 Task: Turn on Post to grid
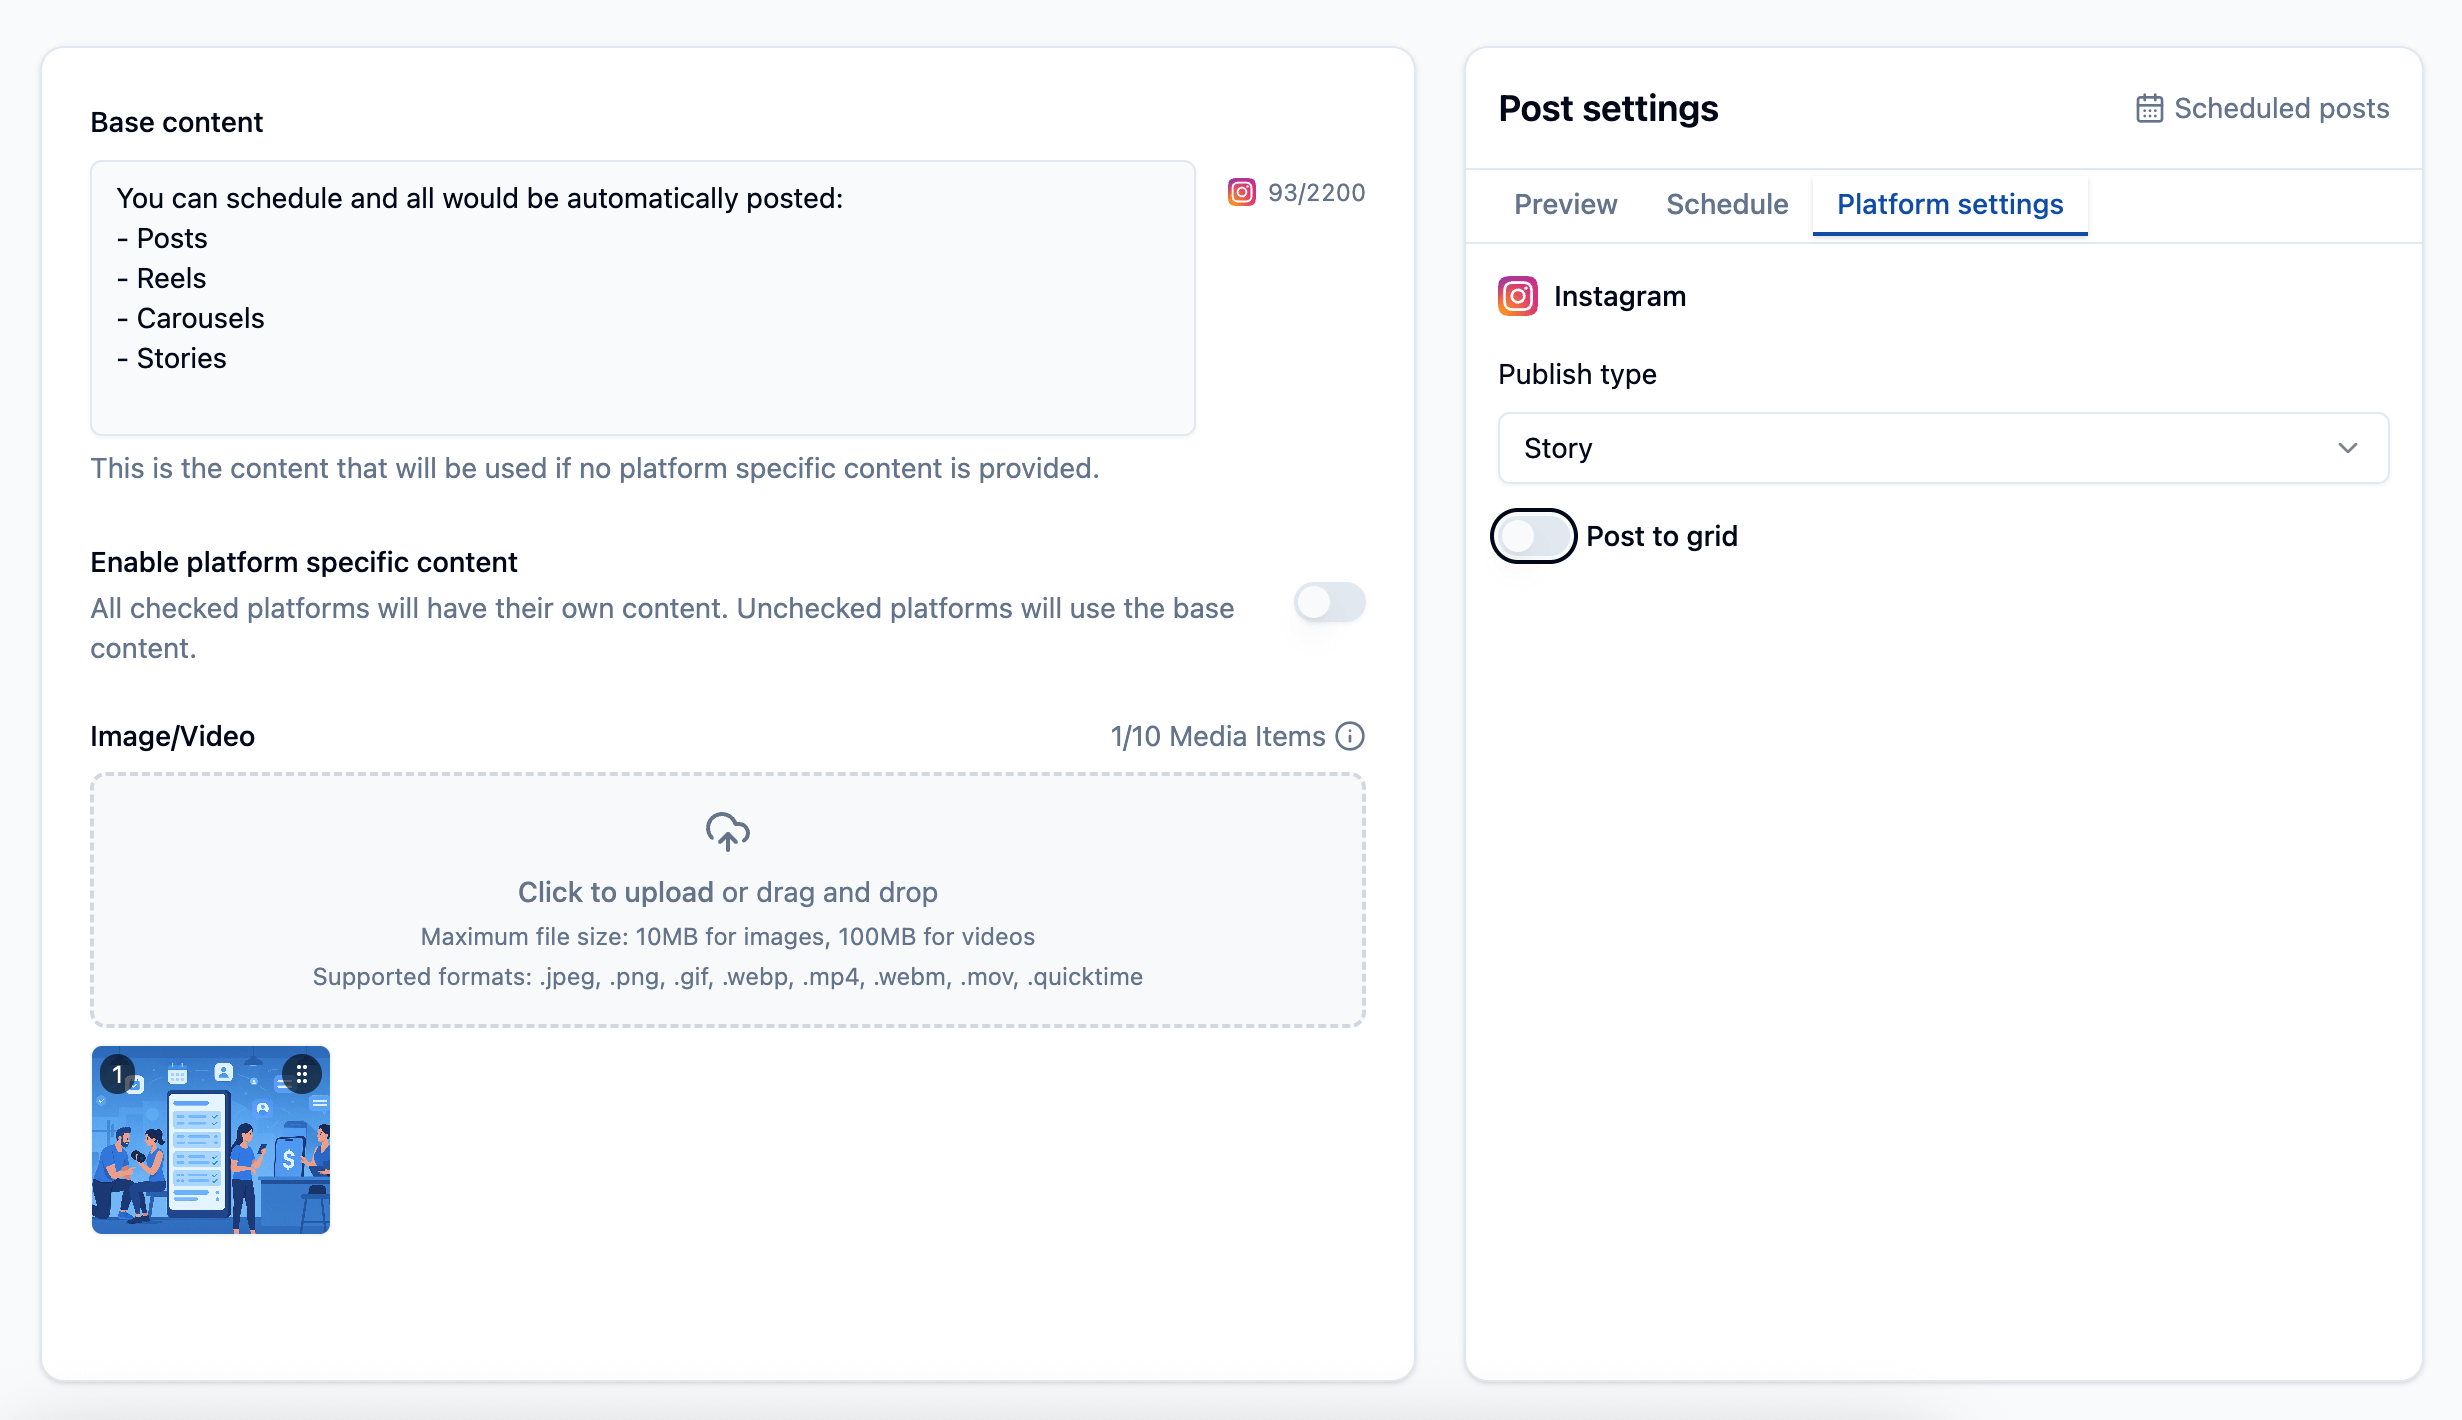coord(1533,536)
